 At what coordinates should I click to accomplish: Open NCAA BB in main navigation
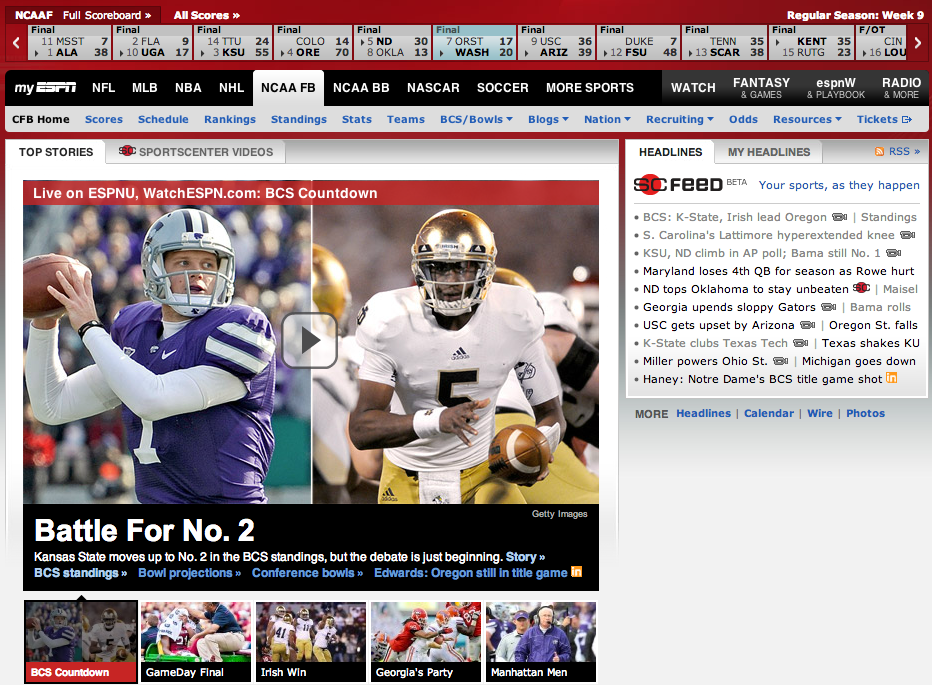click(361, 88)
